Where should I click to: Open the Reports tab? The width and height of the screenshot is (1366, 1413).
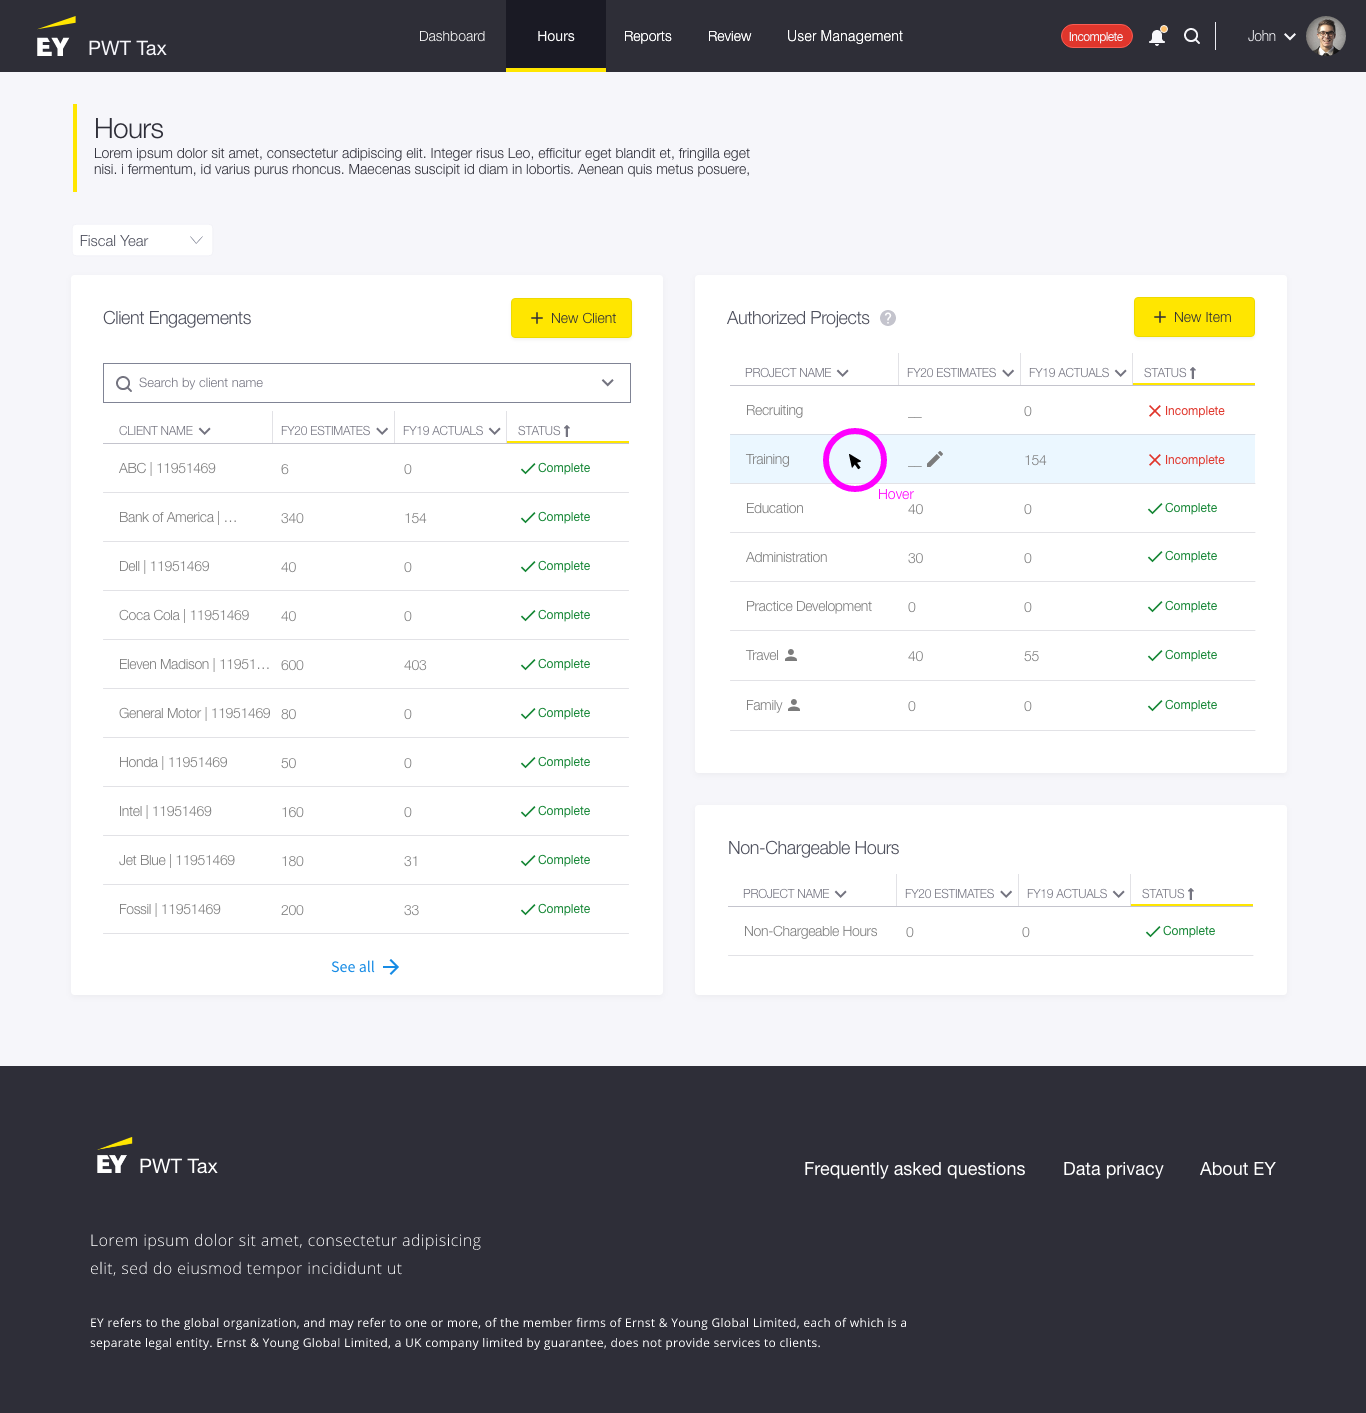(648, 36)
